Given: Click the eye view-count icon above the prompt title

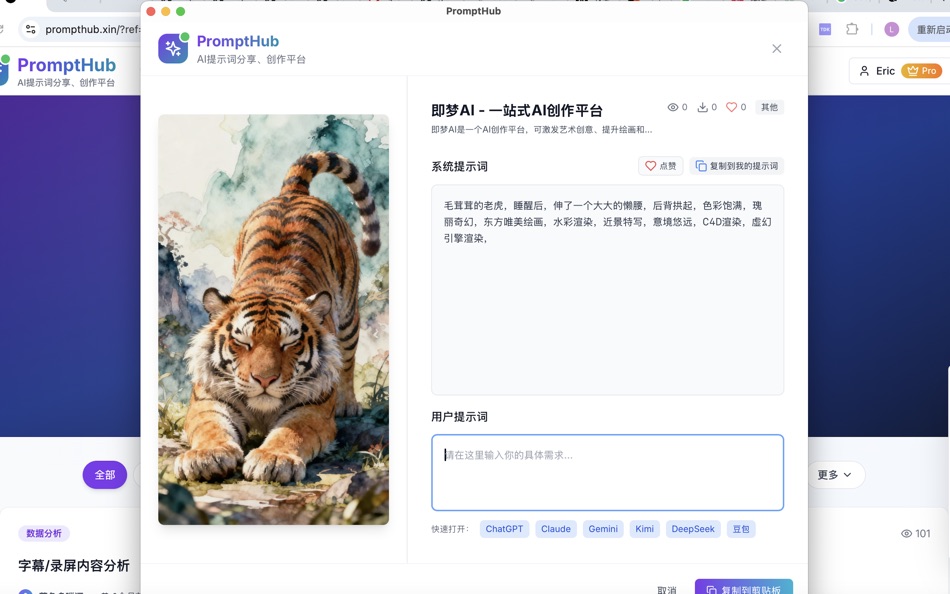Looking at the screenshot, I should pyautogui.click(x=673, y=107).
